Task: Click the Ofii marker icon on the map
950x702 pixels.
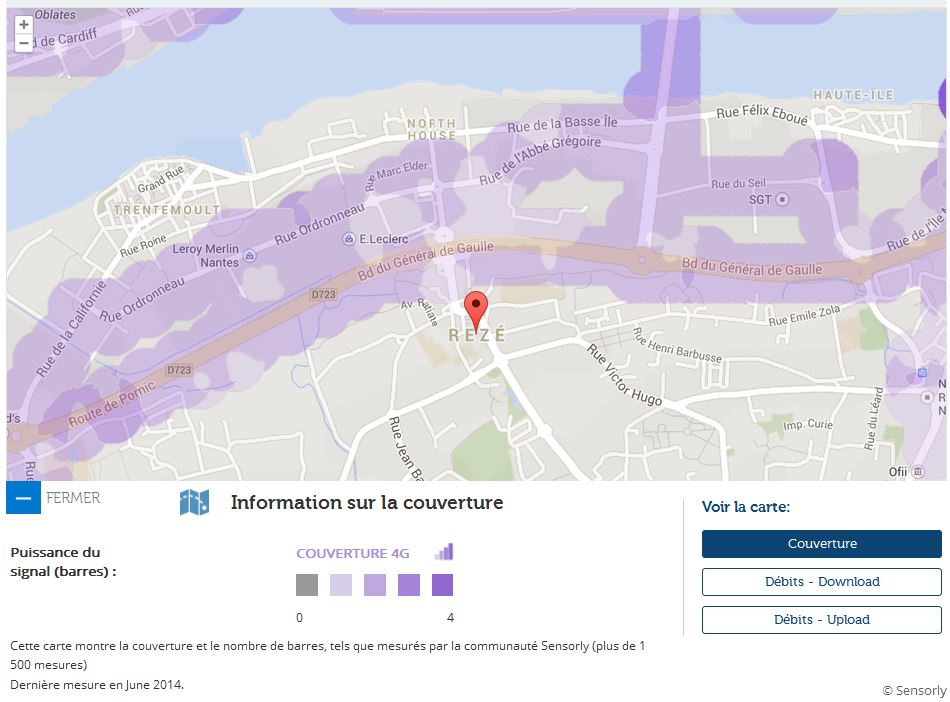Action: tap(918, 471)
